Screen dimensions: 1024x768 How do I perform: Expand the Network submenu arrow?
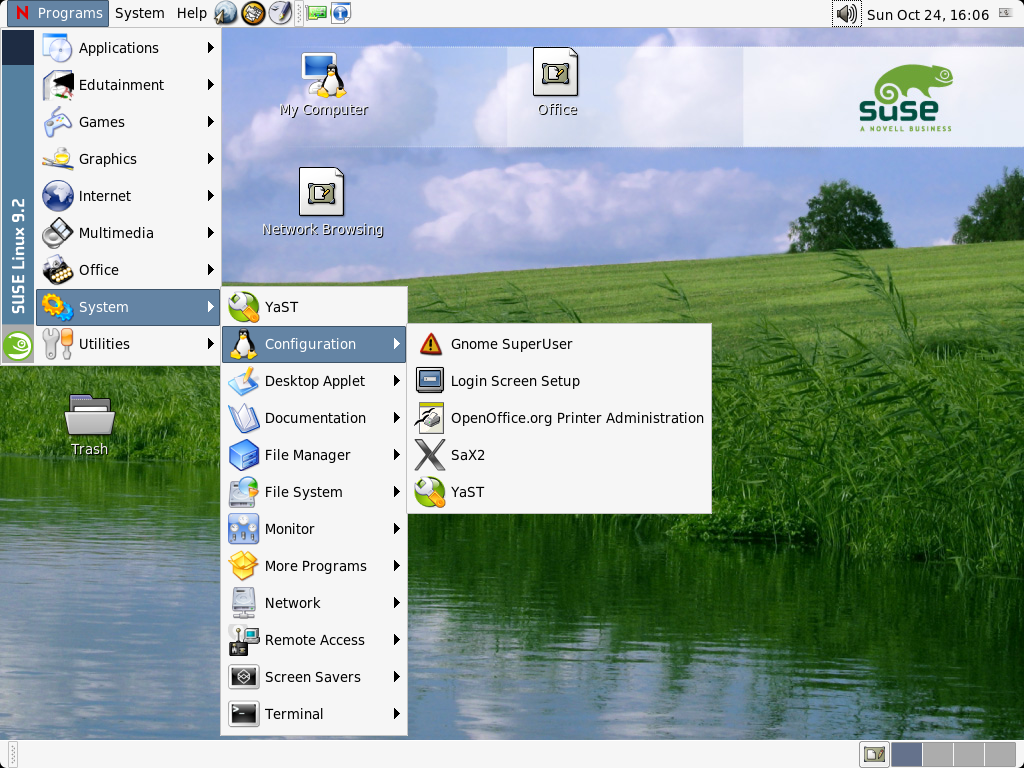396,603
